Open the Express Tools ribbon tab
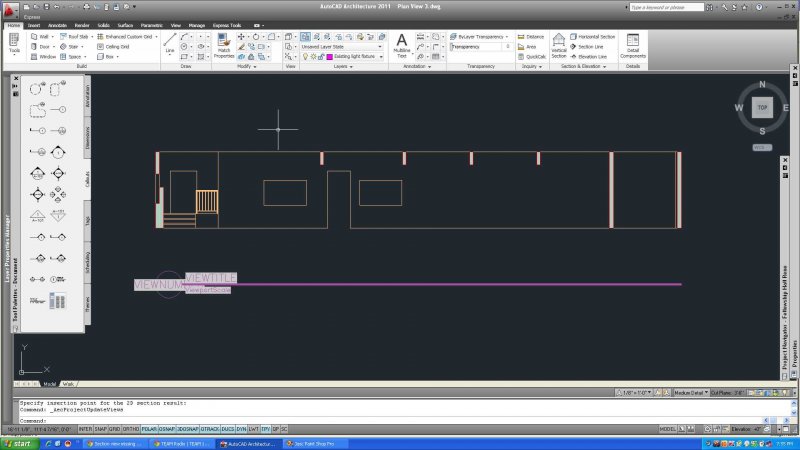 227,25
